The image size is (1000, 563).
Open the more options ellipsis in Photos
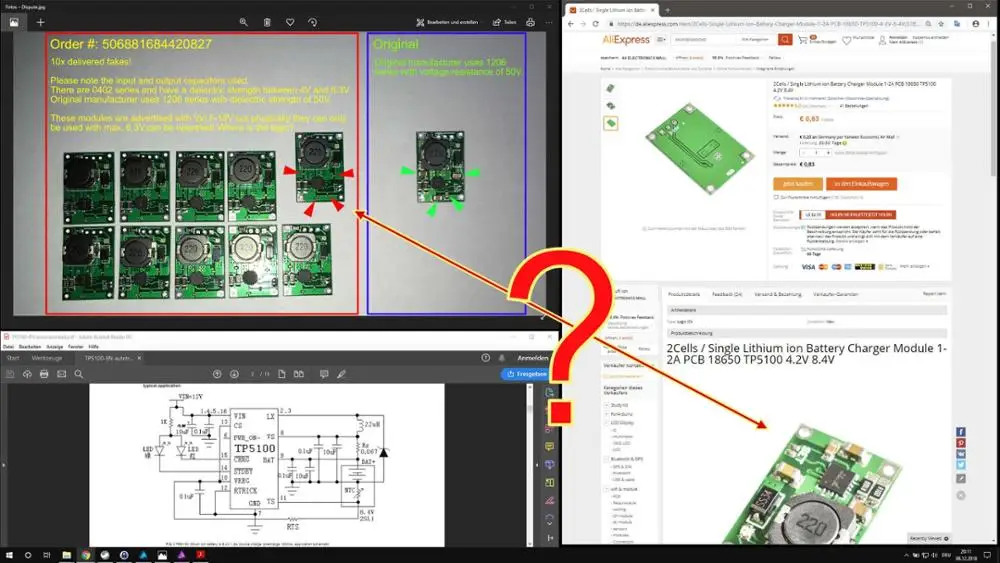point(549,22)
